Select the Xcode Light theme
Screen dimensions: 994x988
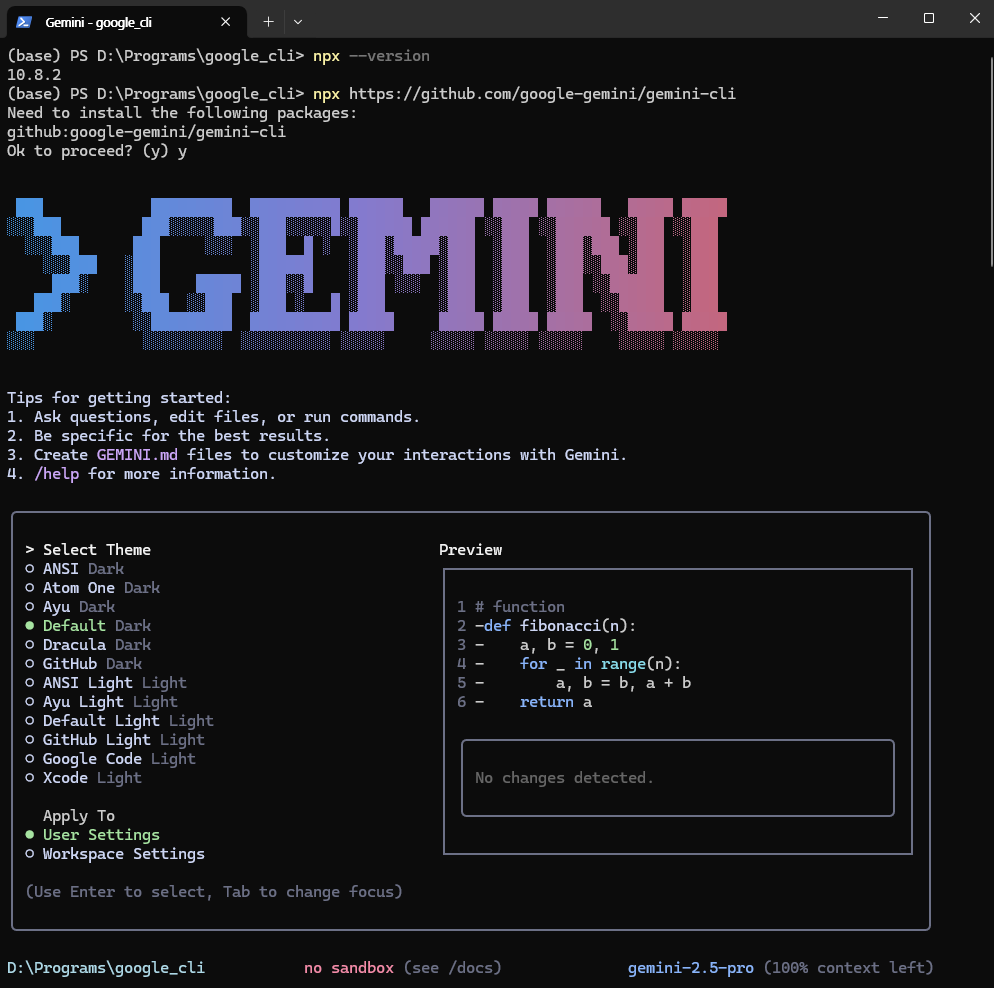point(84,778)
